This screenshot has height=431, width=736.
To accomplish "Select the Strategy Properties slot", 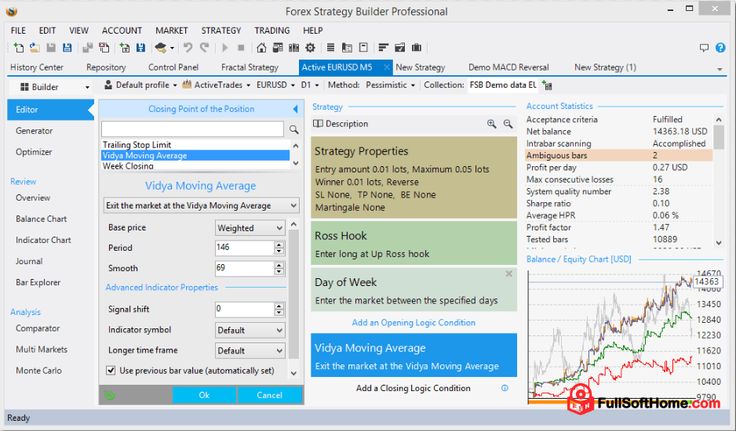I will coord(414,177).
